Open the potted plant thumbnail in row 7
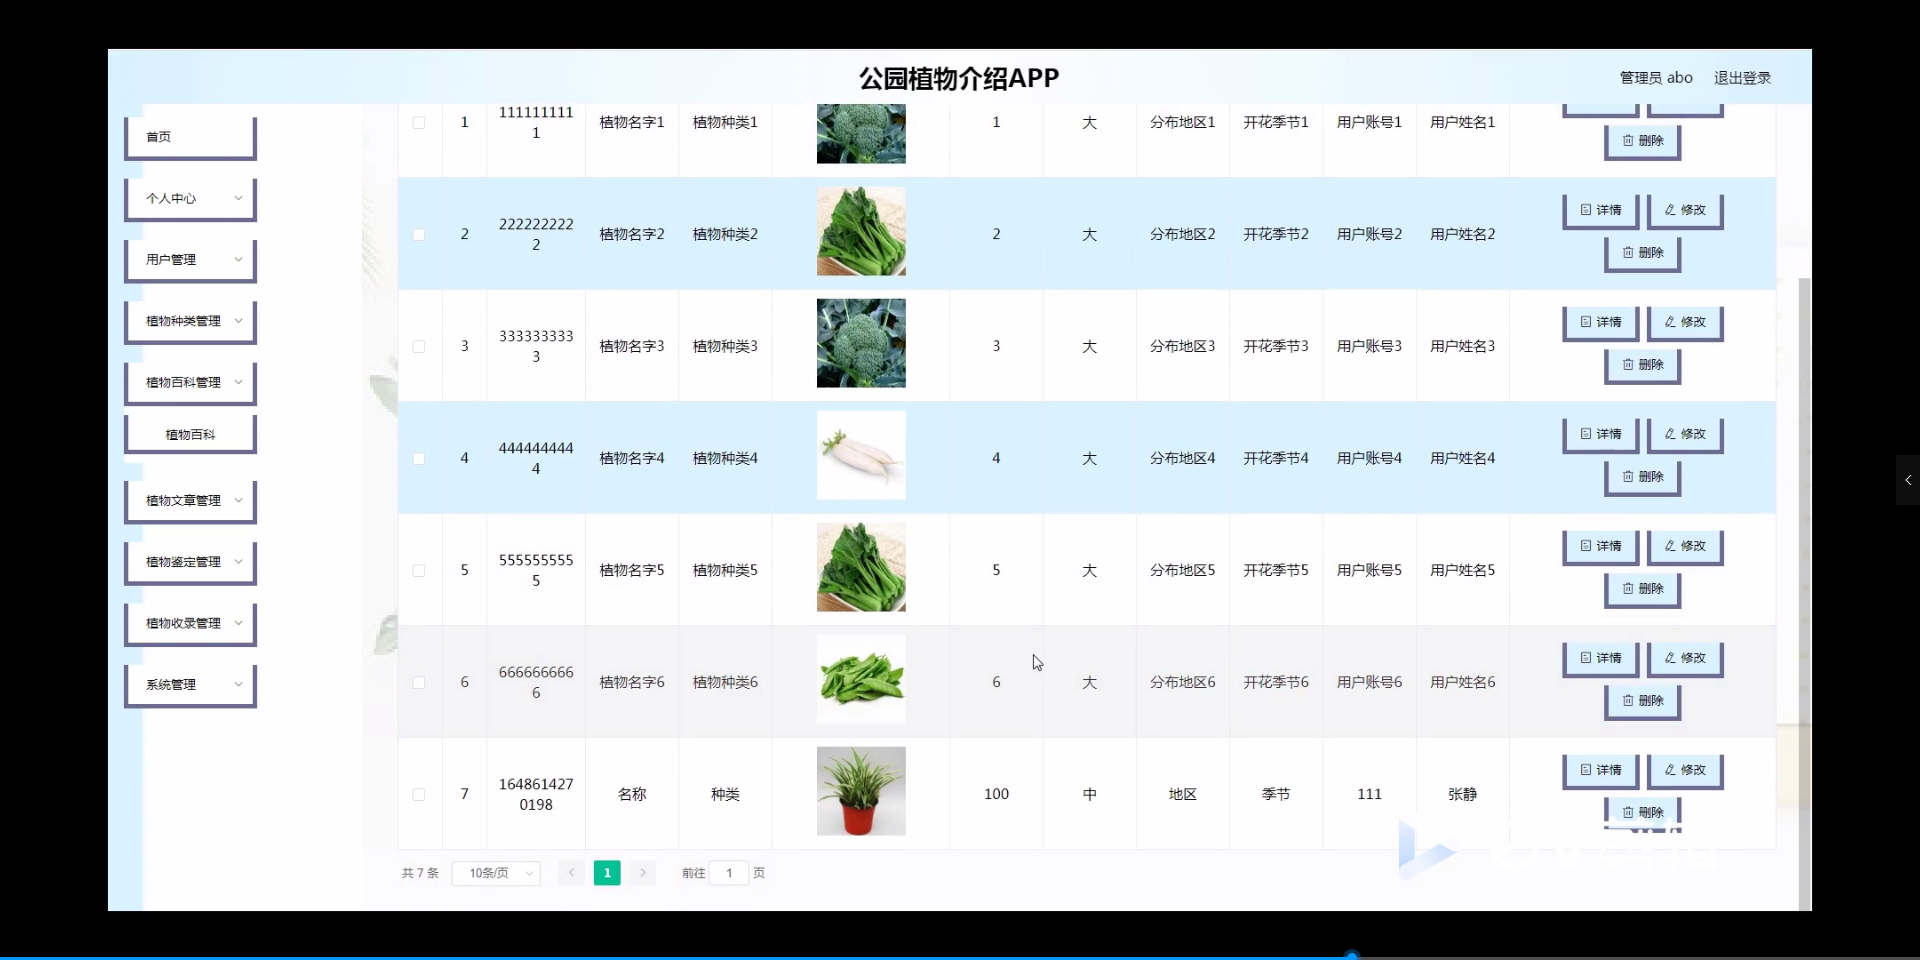This screenshot has width=1920, height=960. [861, 791]
